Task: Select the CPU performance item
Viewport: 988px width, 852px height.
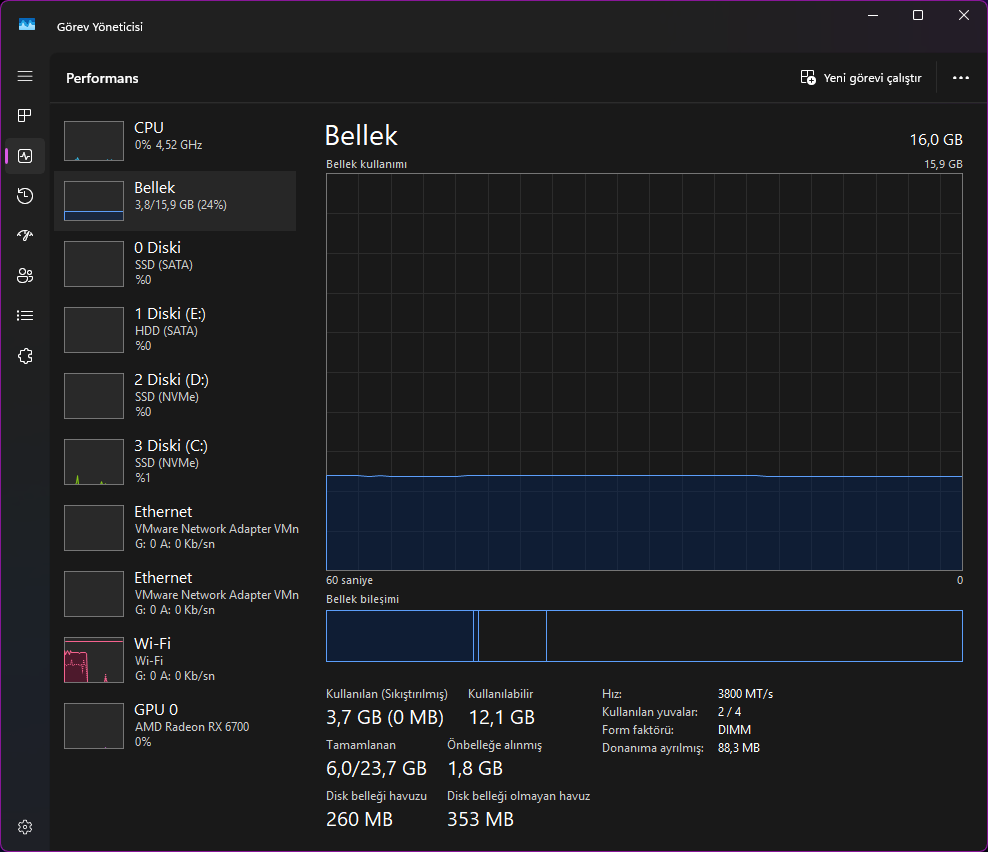Action: click(x=175, y=141)
